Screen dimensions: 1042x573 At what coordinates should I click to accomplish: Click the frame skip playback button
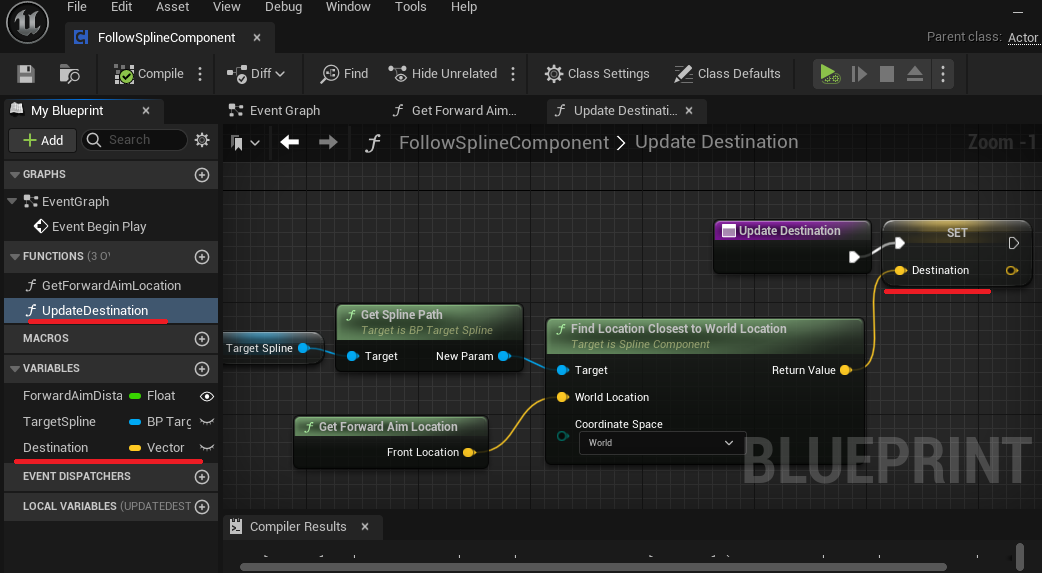(859, 74)
